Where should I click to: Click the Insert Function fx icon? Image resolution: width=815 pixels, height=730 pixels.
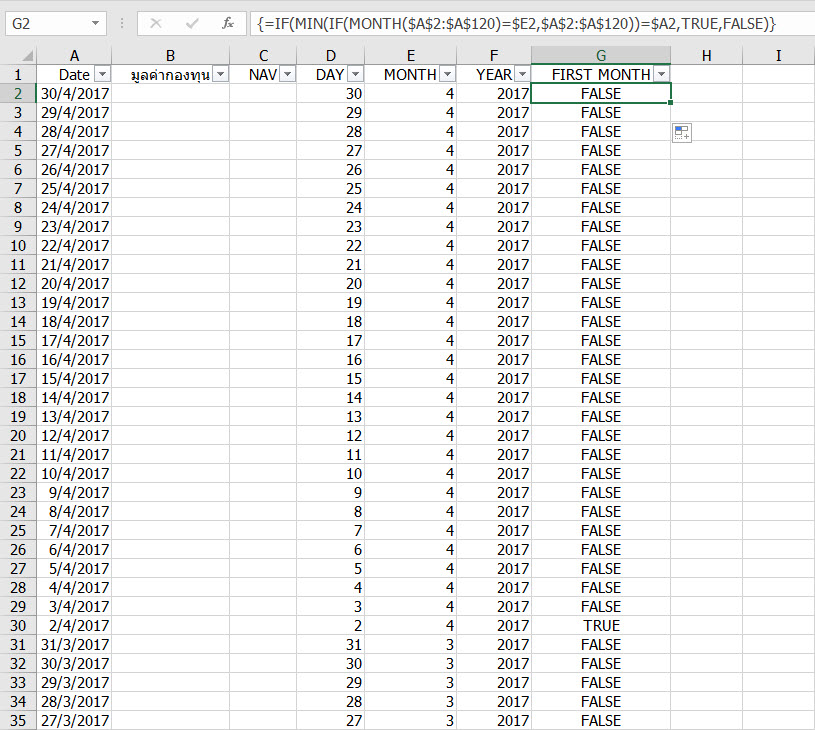click(227, 23)
